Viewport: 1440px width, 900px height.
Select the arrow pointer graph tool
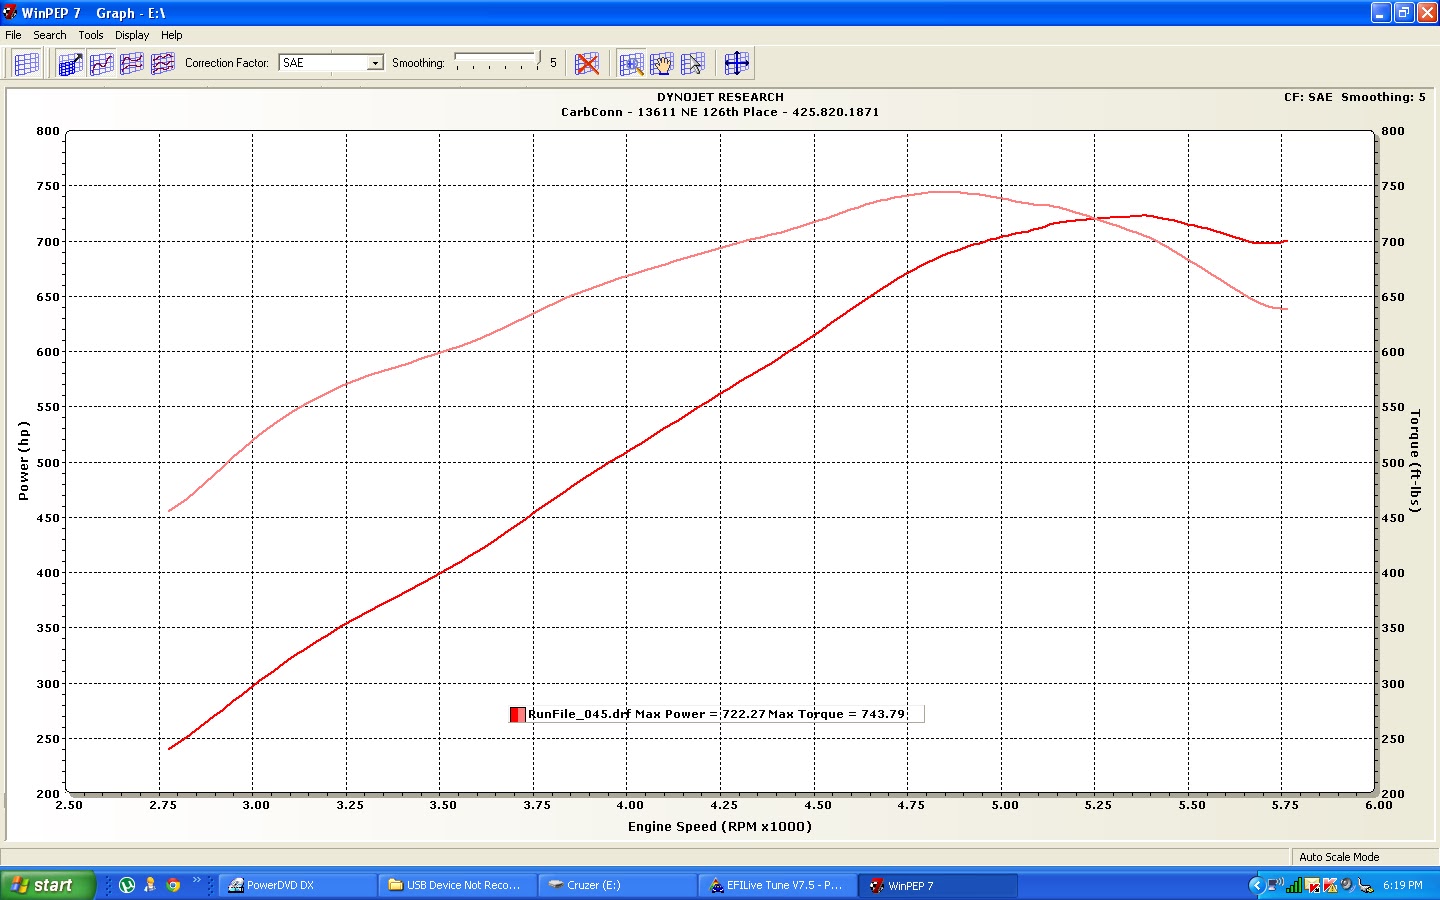pos(693,64)
